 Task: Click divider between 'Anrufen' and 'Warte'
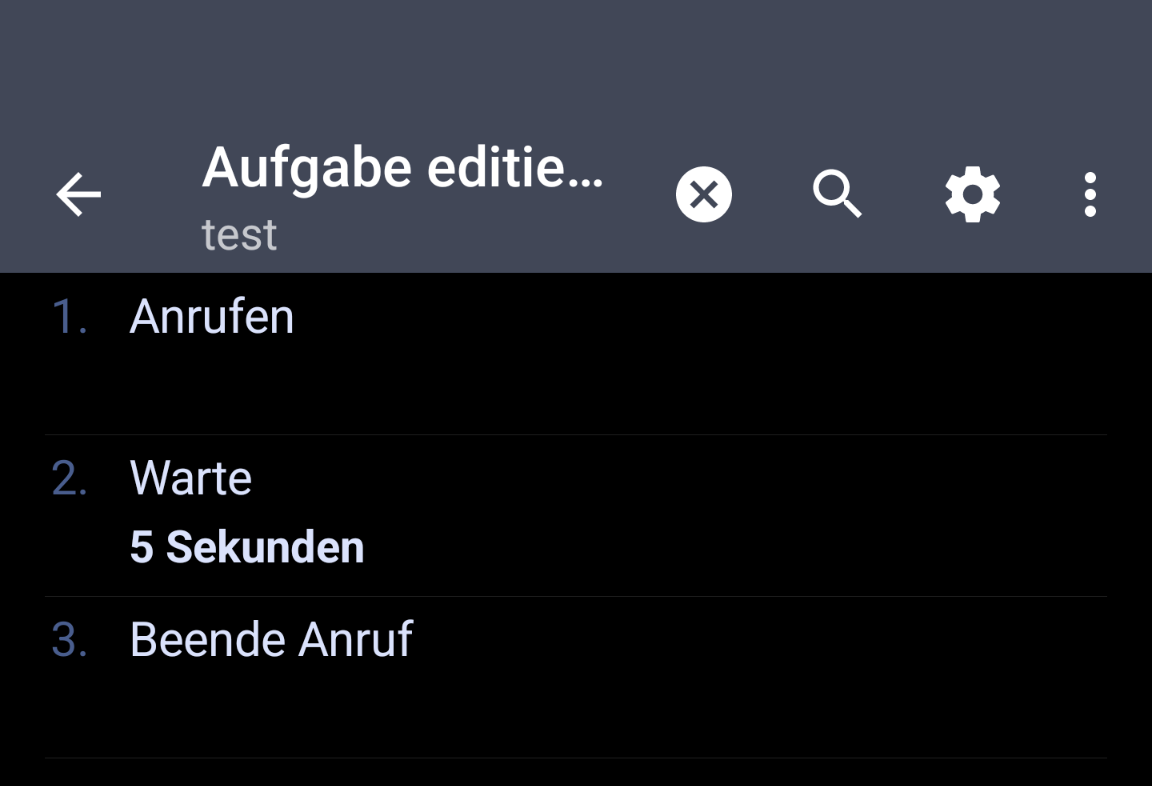tap(575, 435)
